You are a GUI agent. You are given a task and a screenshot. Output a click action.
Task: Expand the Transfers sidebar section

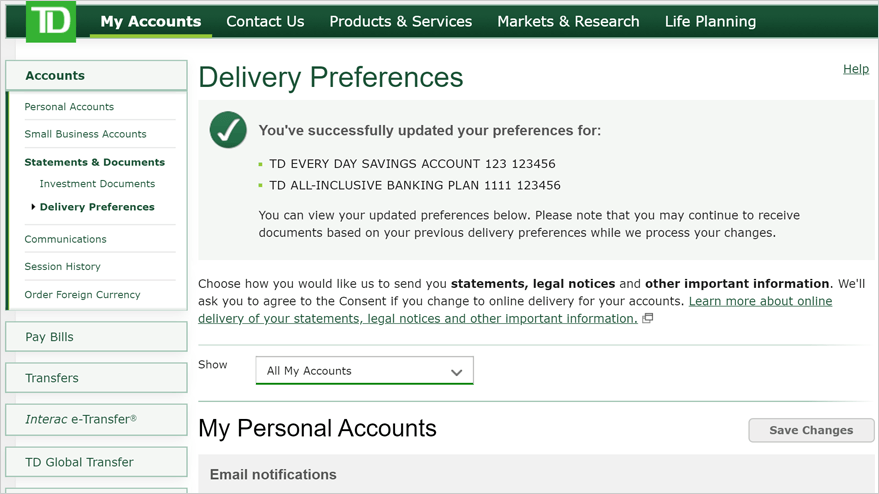pyautogui.click(x=96, y=378)
